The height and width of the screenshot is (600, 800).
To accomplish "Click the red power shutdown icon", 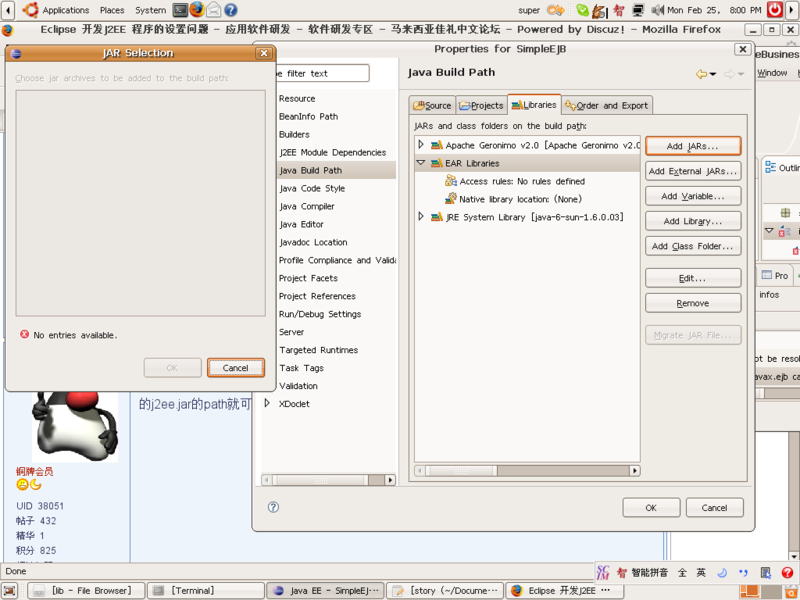I will coord(775,10).
